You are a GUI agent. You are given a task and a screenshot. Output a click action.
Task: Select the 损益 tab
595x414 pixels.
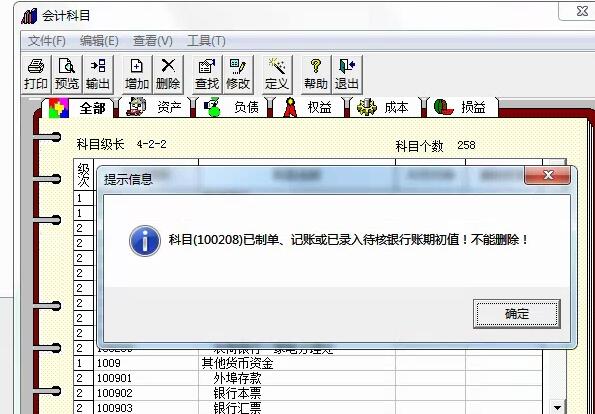[462, 107]
